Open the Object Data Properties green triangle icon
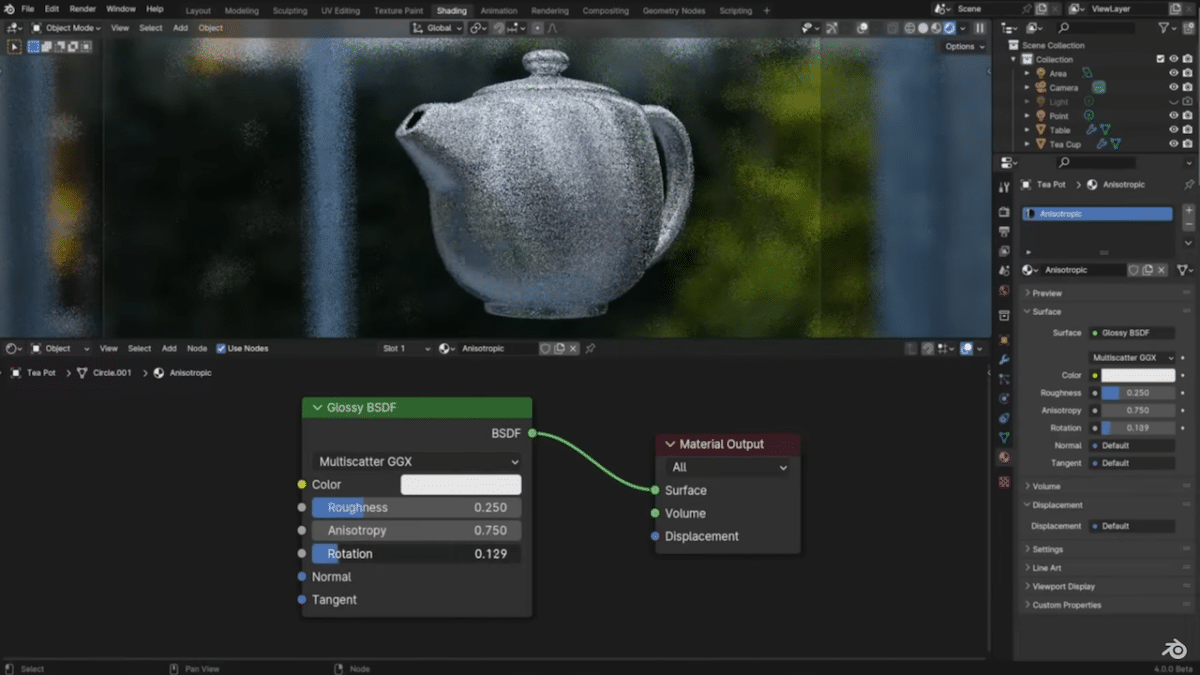Image resolution: width=1200 pixels, height=675 pixels. point(1005,436)
